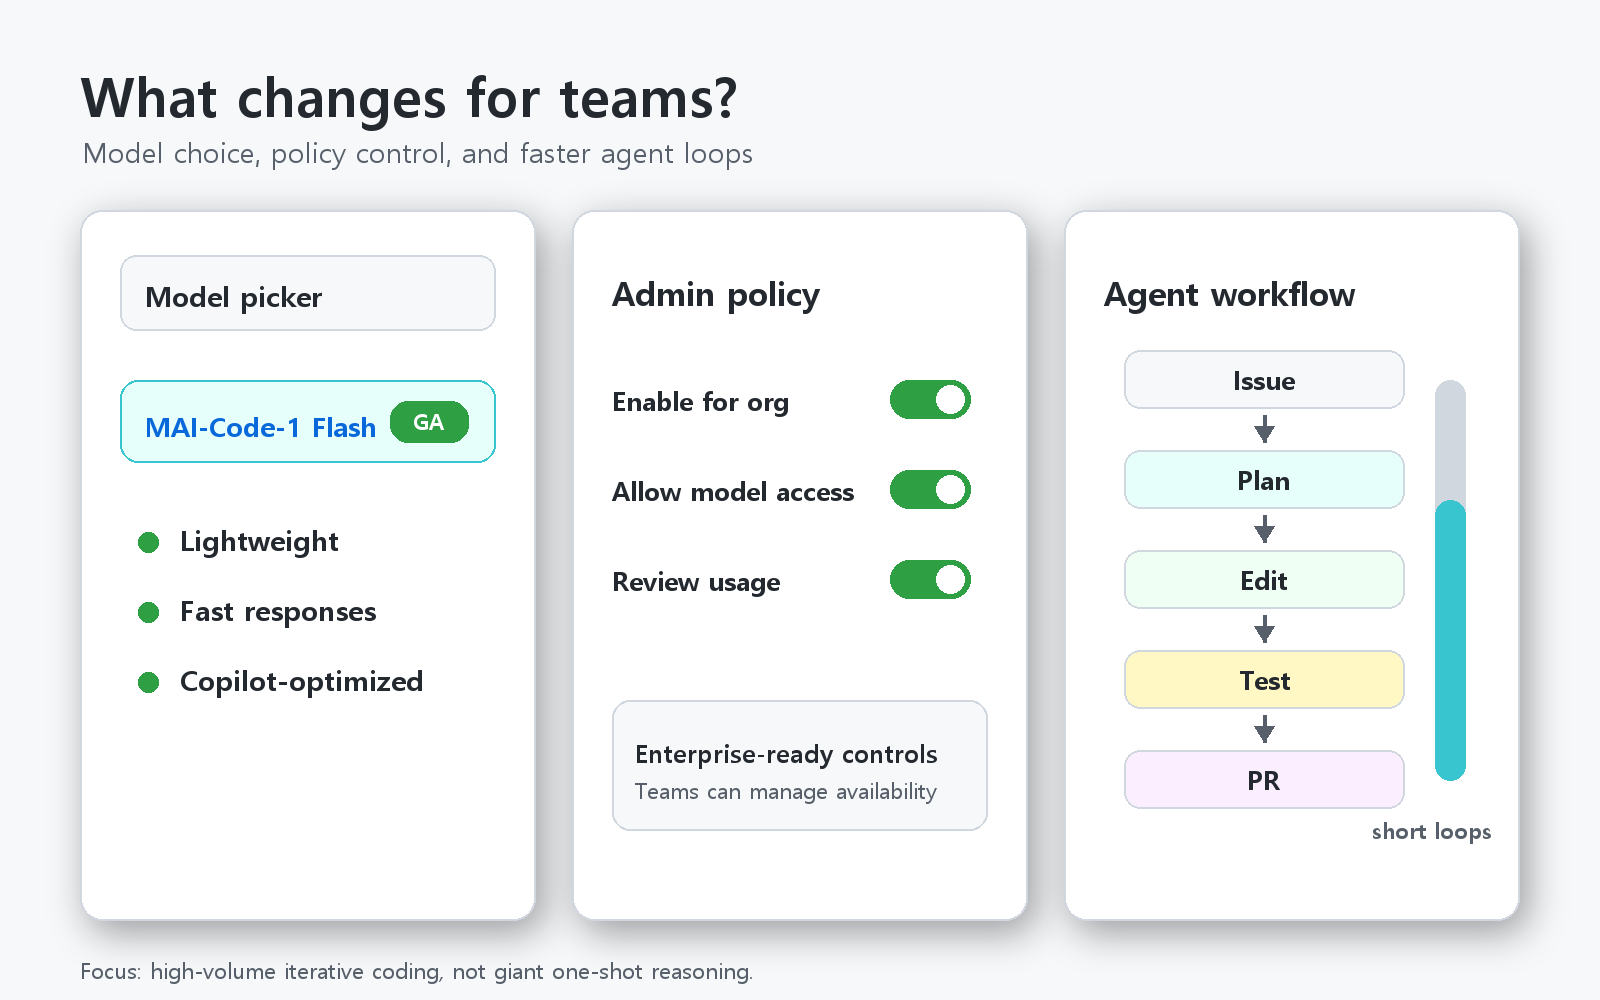Select the Plan workflow step
Viewport: 1600px width, 1000px height.
pos(1264,480)
